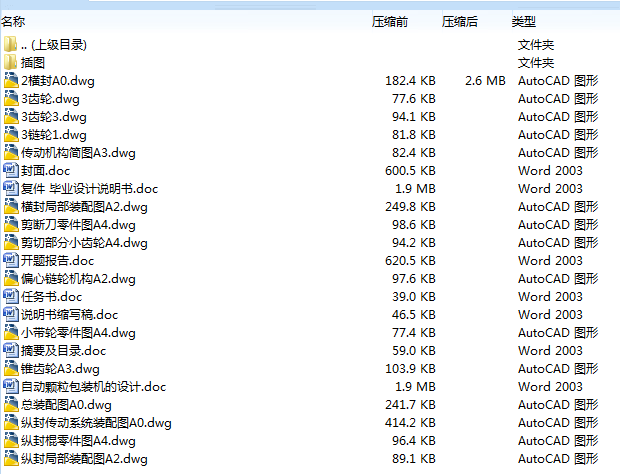Click the 摘要及目录.doc Word icon
Screen dimensions: 620x474
click(11, 350)
